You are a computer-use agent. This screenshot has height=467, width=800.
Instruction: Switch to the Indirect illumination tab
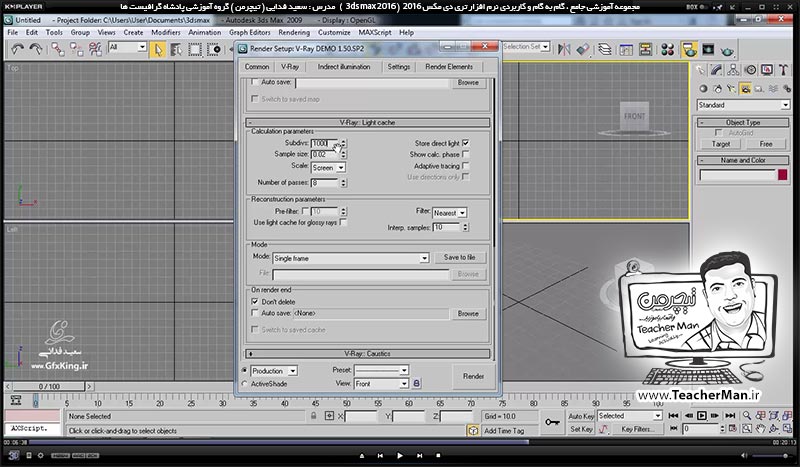[344, 67]
